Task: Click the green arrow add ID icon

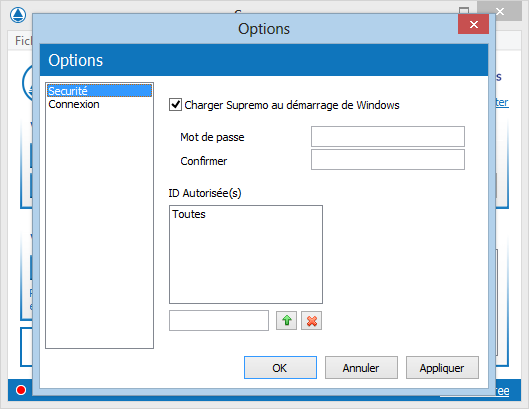Action: coord(286,321)
